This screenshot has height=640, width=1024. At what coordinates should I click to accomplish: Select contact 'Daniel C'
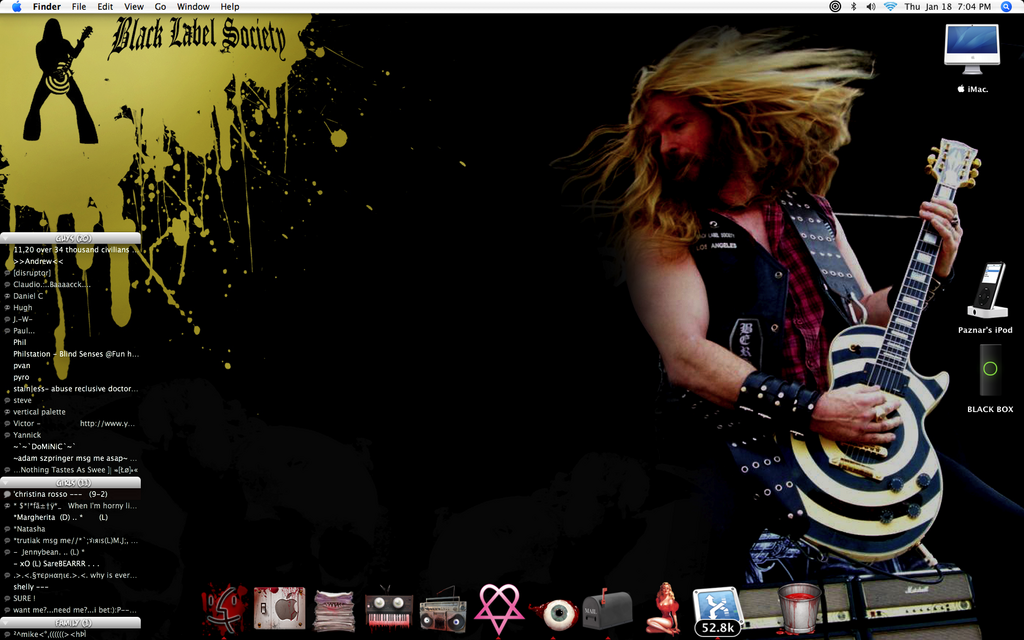point(71,296)
